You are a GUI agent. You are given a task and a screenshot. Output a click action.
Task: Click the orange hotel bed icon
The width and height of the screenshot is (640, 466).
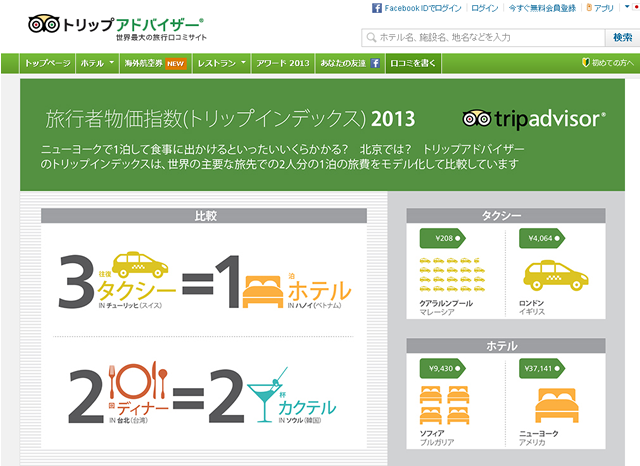point(264,288)
